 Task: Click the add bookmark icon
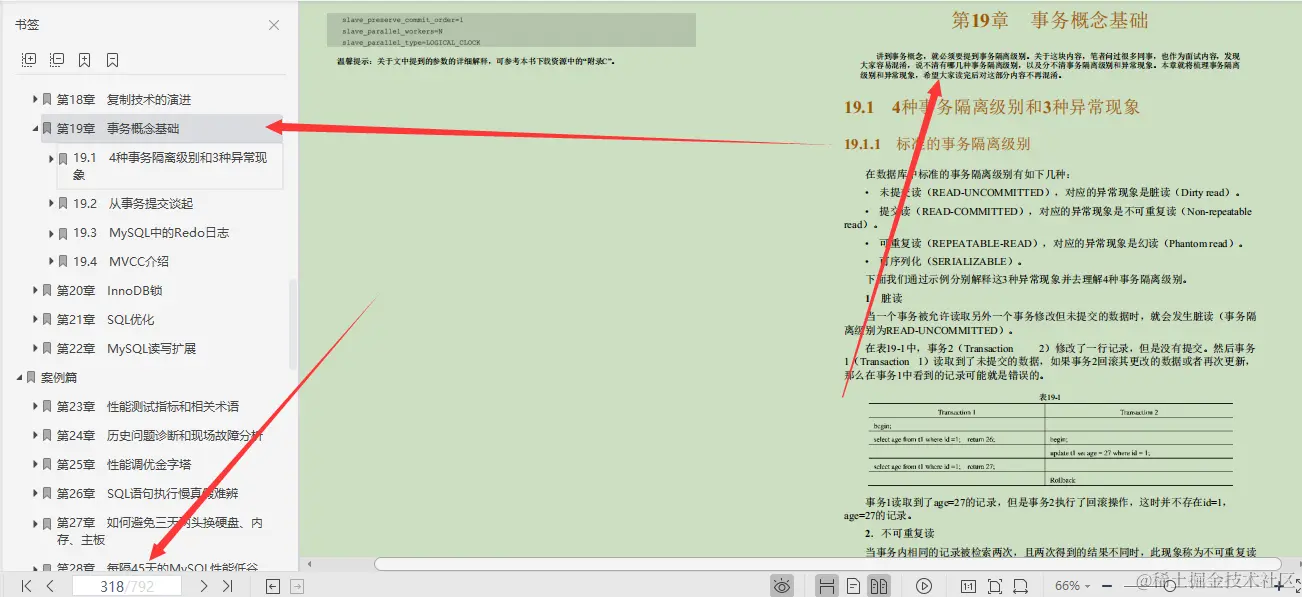(85, 60)
